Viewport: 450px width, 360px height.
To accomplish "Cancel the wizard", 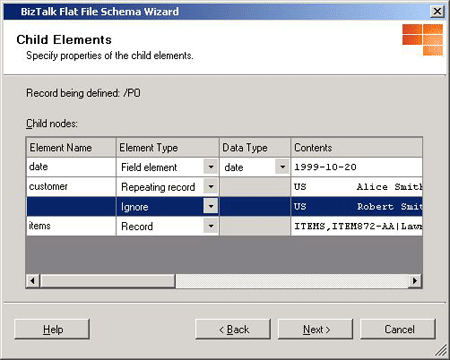I will coord(398,329).
